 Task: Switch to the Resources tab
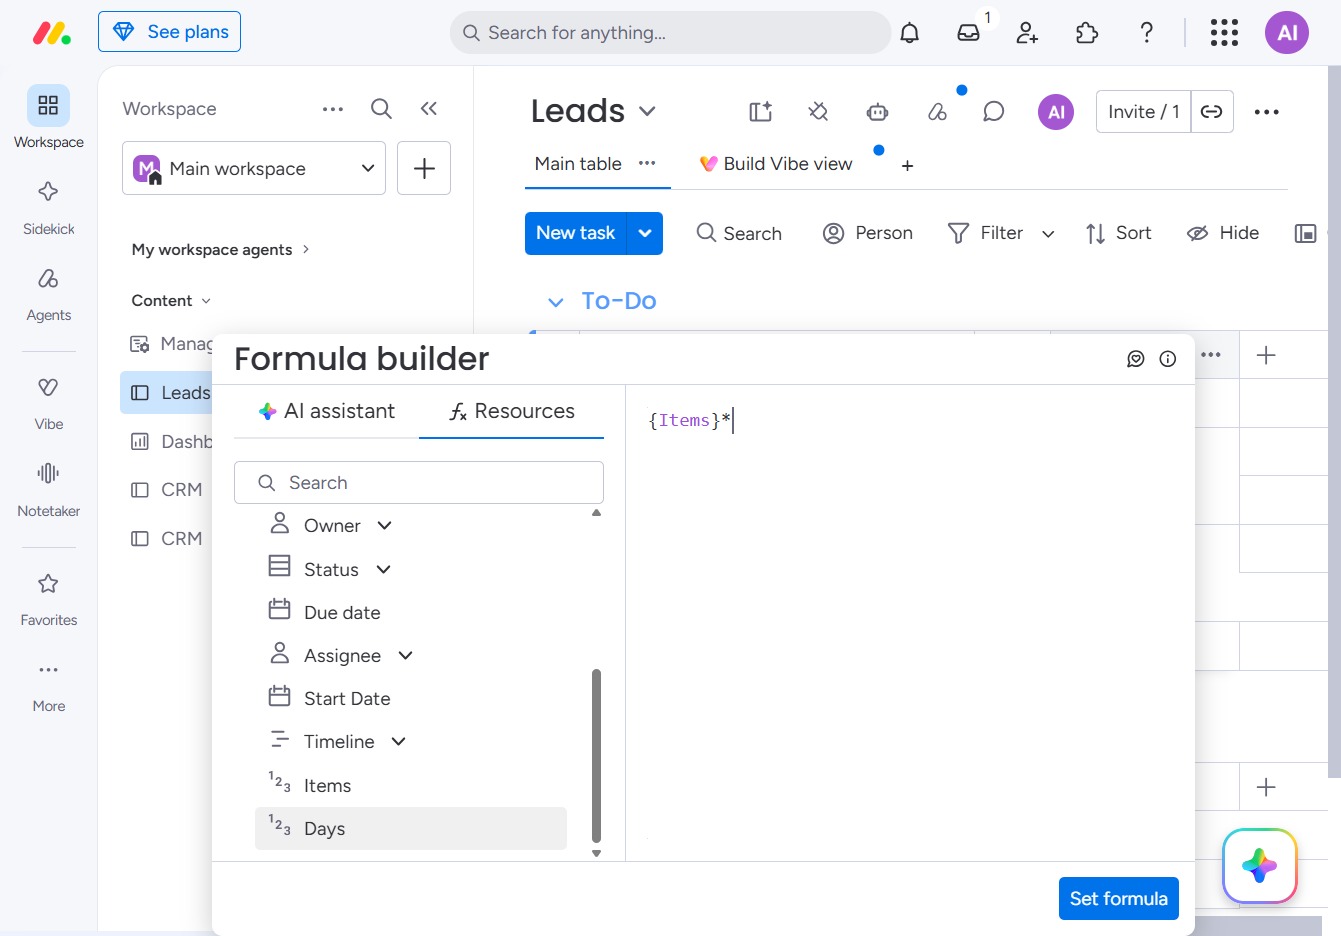point(511,411)
